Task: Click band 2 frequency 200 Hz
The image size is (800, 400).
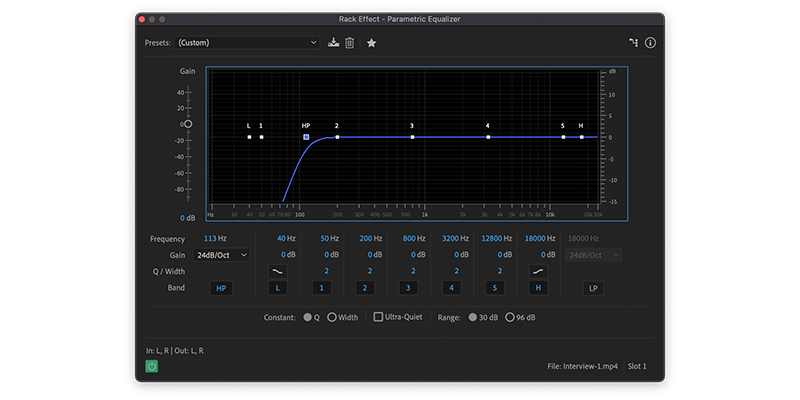Action: pos(371,238)
